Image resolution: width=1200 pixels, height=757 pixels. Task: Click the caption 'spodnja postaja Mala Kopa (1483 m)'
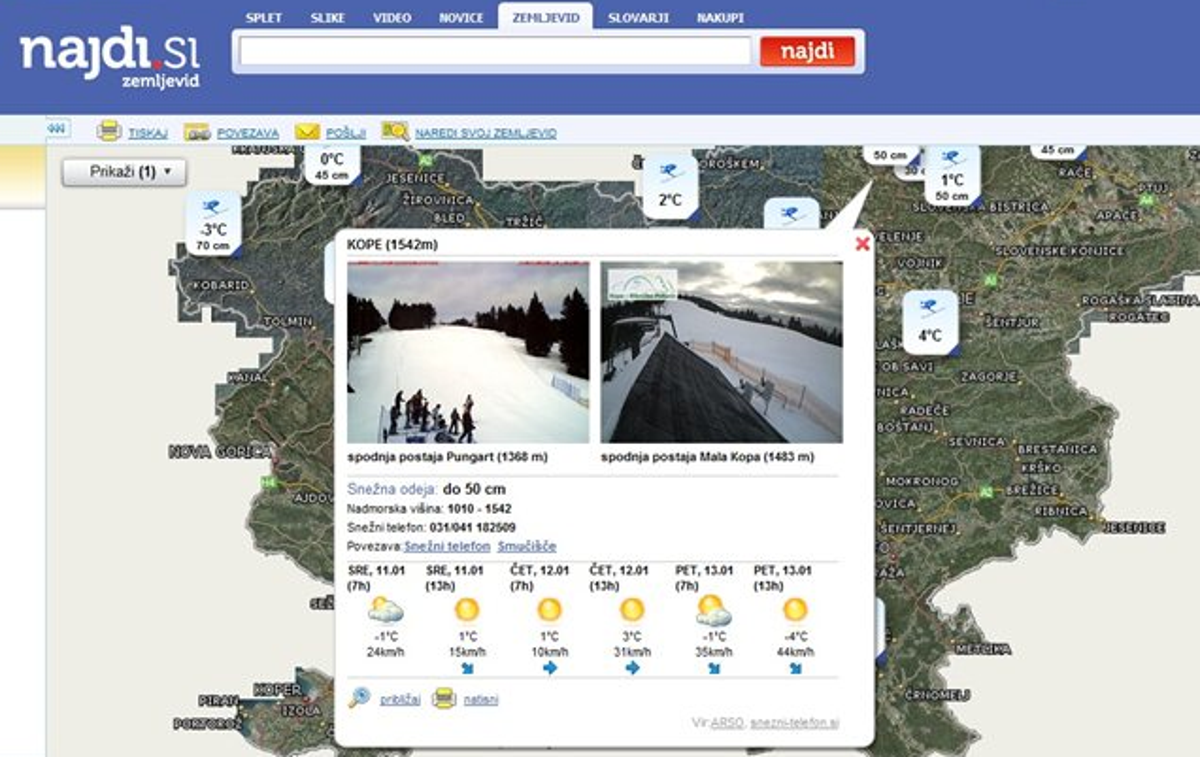tap(708, 457)
